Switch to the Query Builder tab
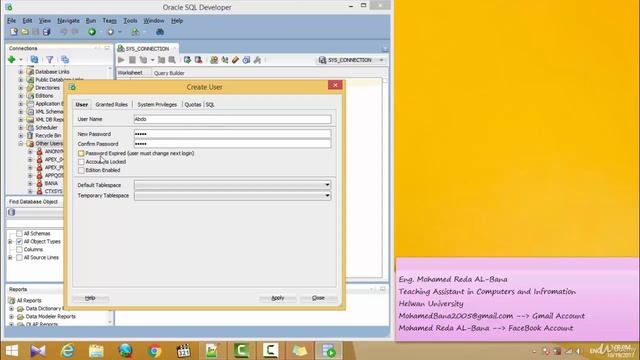The height and width of the screenshot is (360, 640). [x=169, y=73]
